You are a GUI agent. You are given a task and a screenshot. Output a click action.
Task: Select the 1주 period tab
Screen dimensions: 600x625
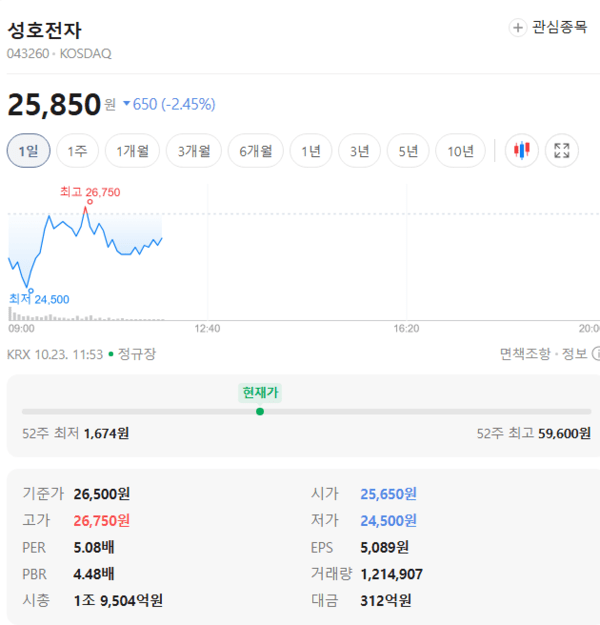77,151
